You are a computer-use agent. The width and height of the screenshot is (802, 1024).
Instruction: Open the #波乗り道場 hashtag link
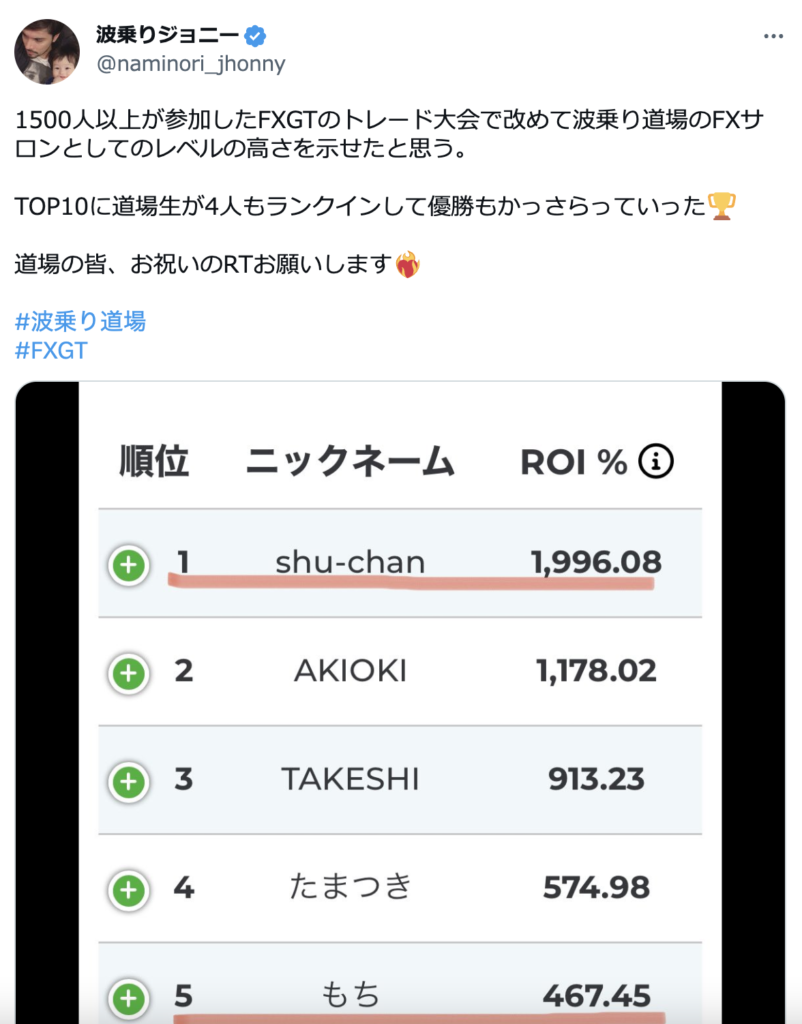[80, 321]
